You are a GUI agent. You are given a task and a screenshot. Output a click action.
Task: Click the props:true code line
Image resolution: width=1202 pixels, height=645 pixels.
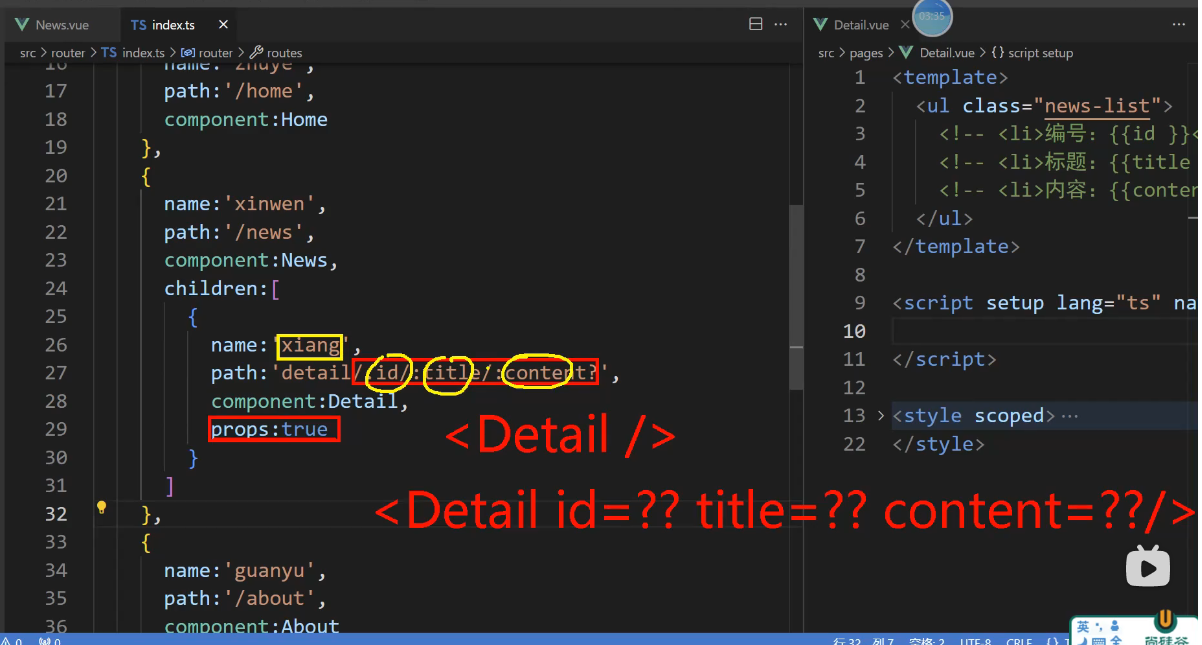tap(269, 429)
